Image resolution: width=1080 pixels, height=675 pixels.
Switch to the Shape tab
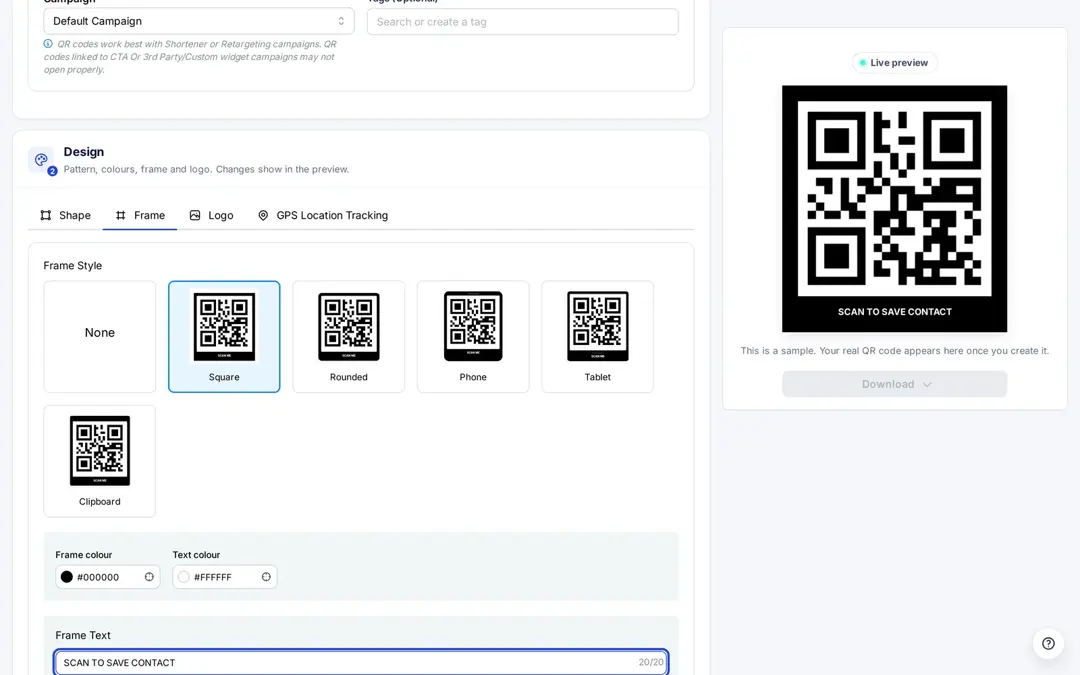click(x=65, y=215)
